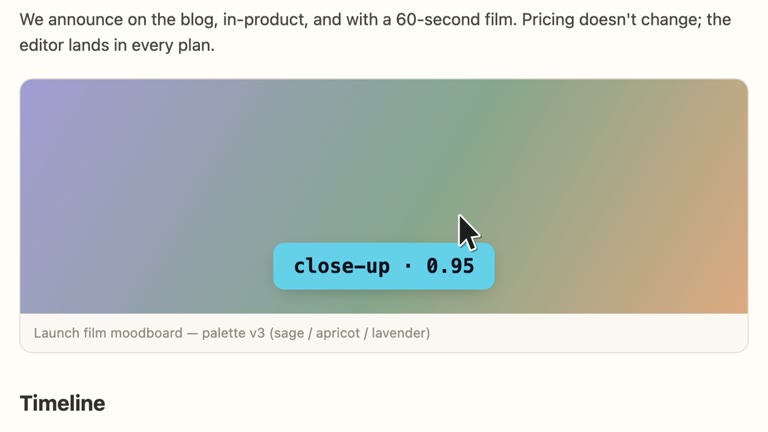Click "Launch film moodboard" caption text

click(x=108, y=333)
